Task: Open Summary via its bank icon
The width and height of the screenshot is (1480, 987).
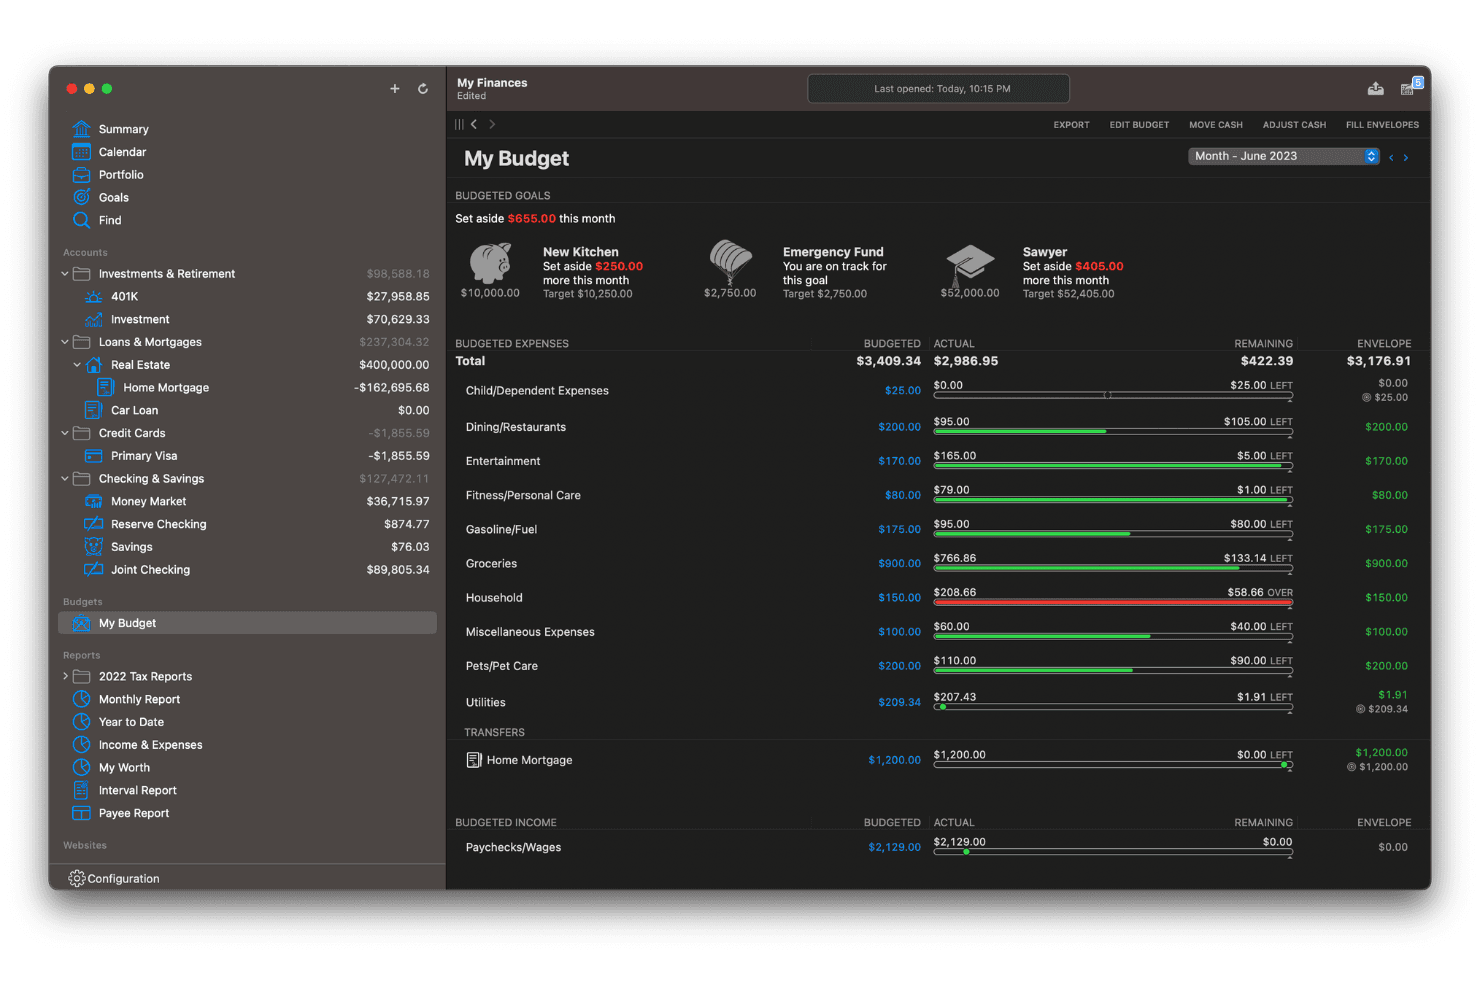Action: [x=82, y=129]
